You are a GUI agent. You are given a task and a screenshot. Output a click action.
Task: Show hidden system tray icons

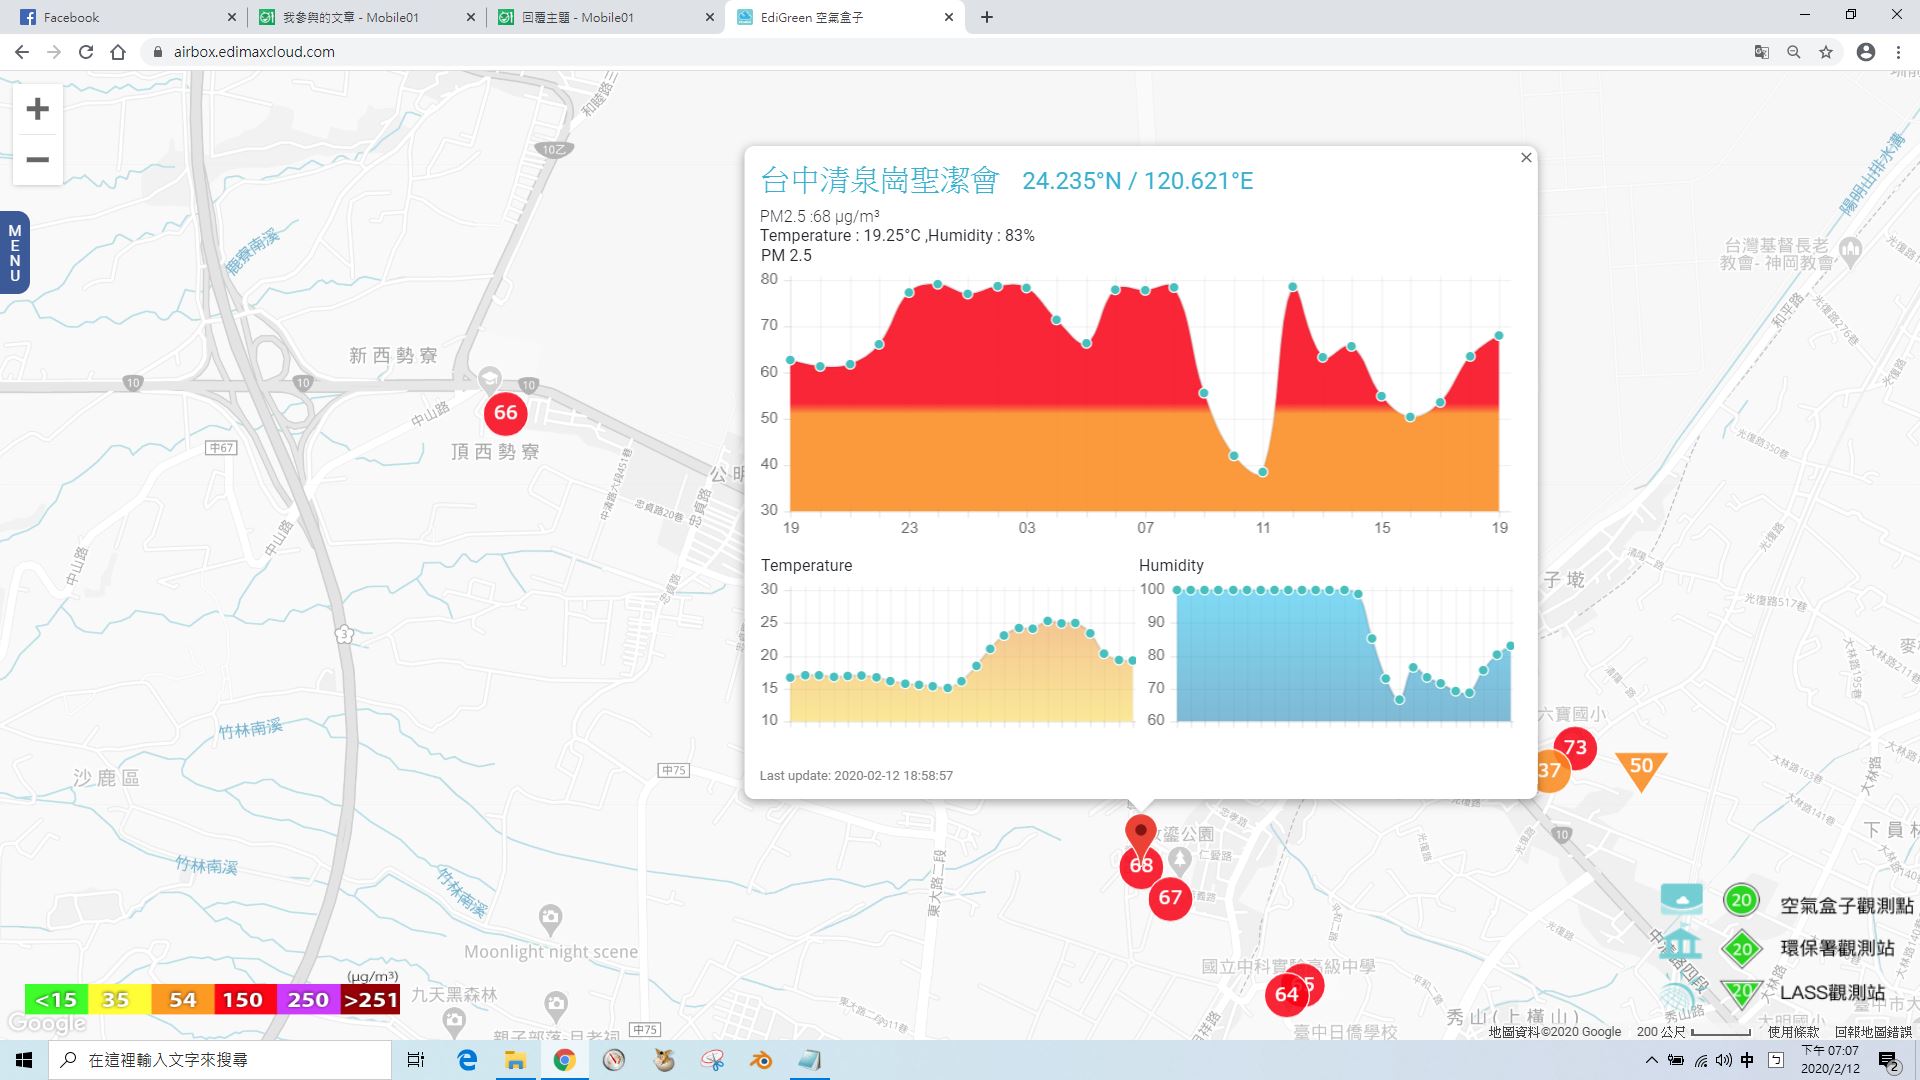pyautogui.click(x=1651, y=1060)
